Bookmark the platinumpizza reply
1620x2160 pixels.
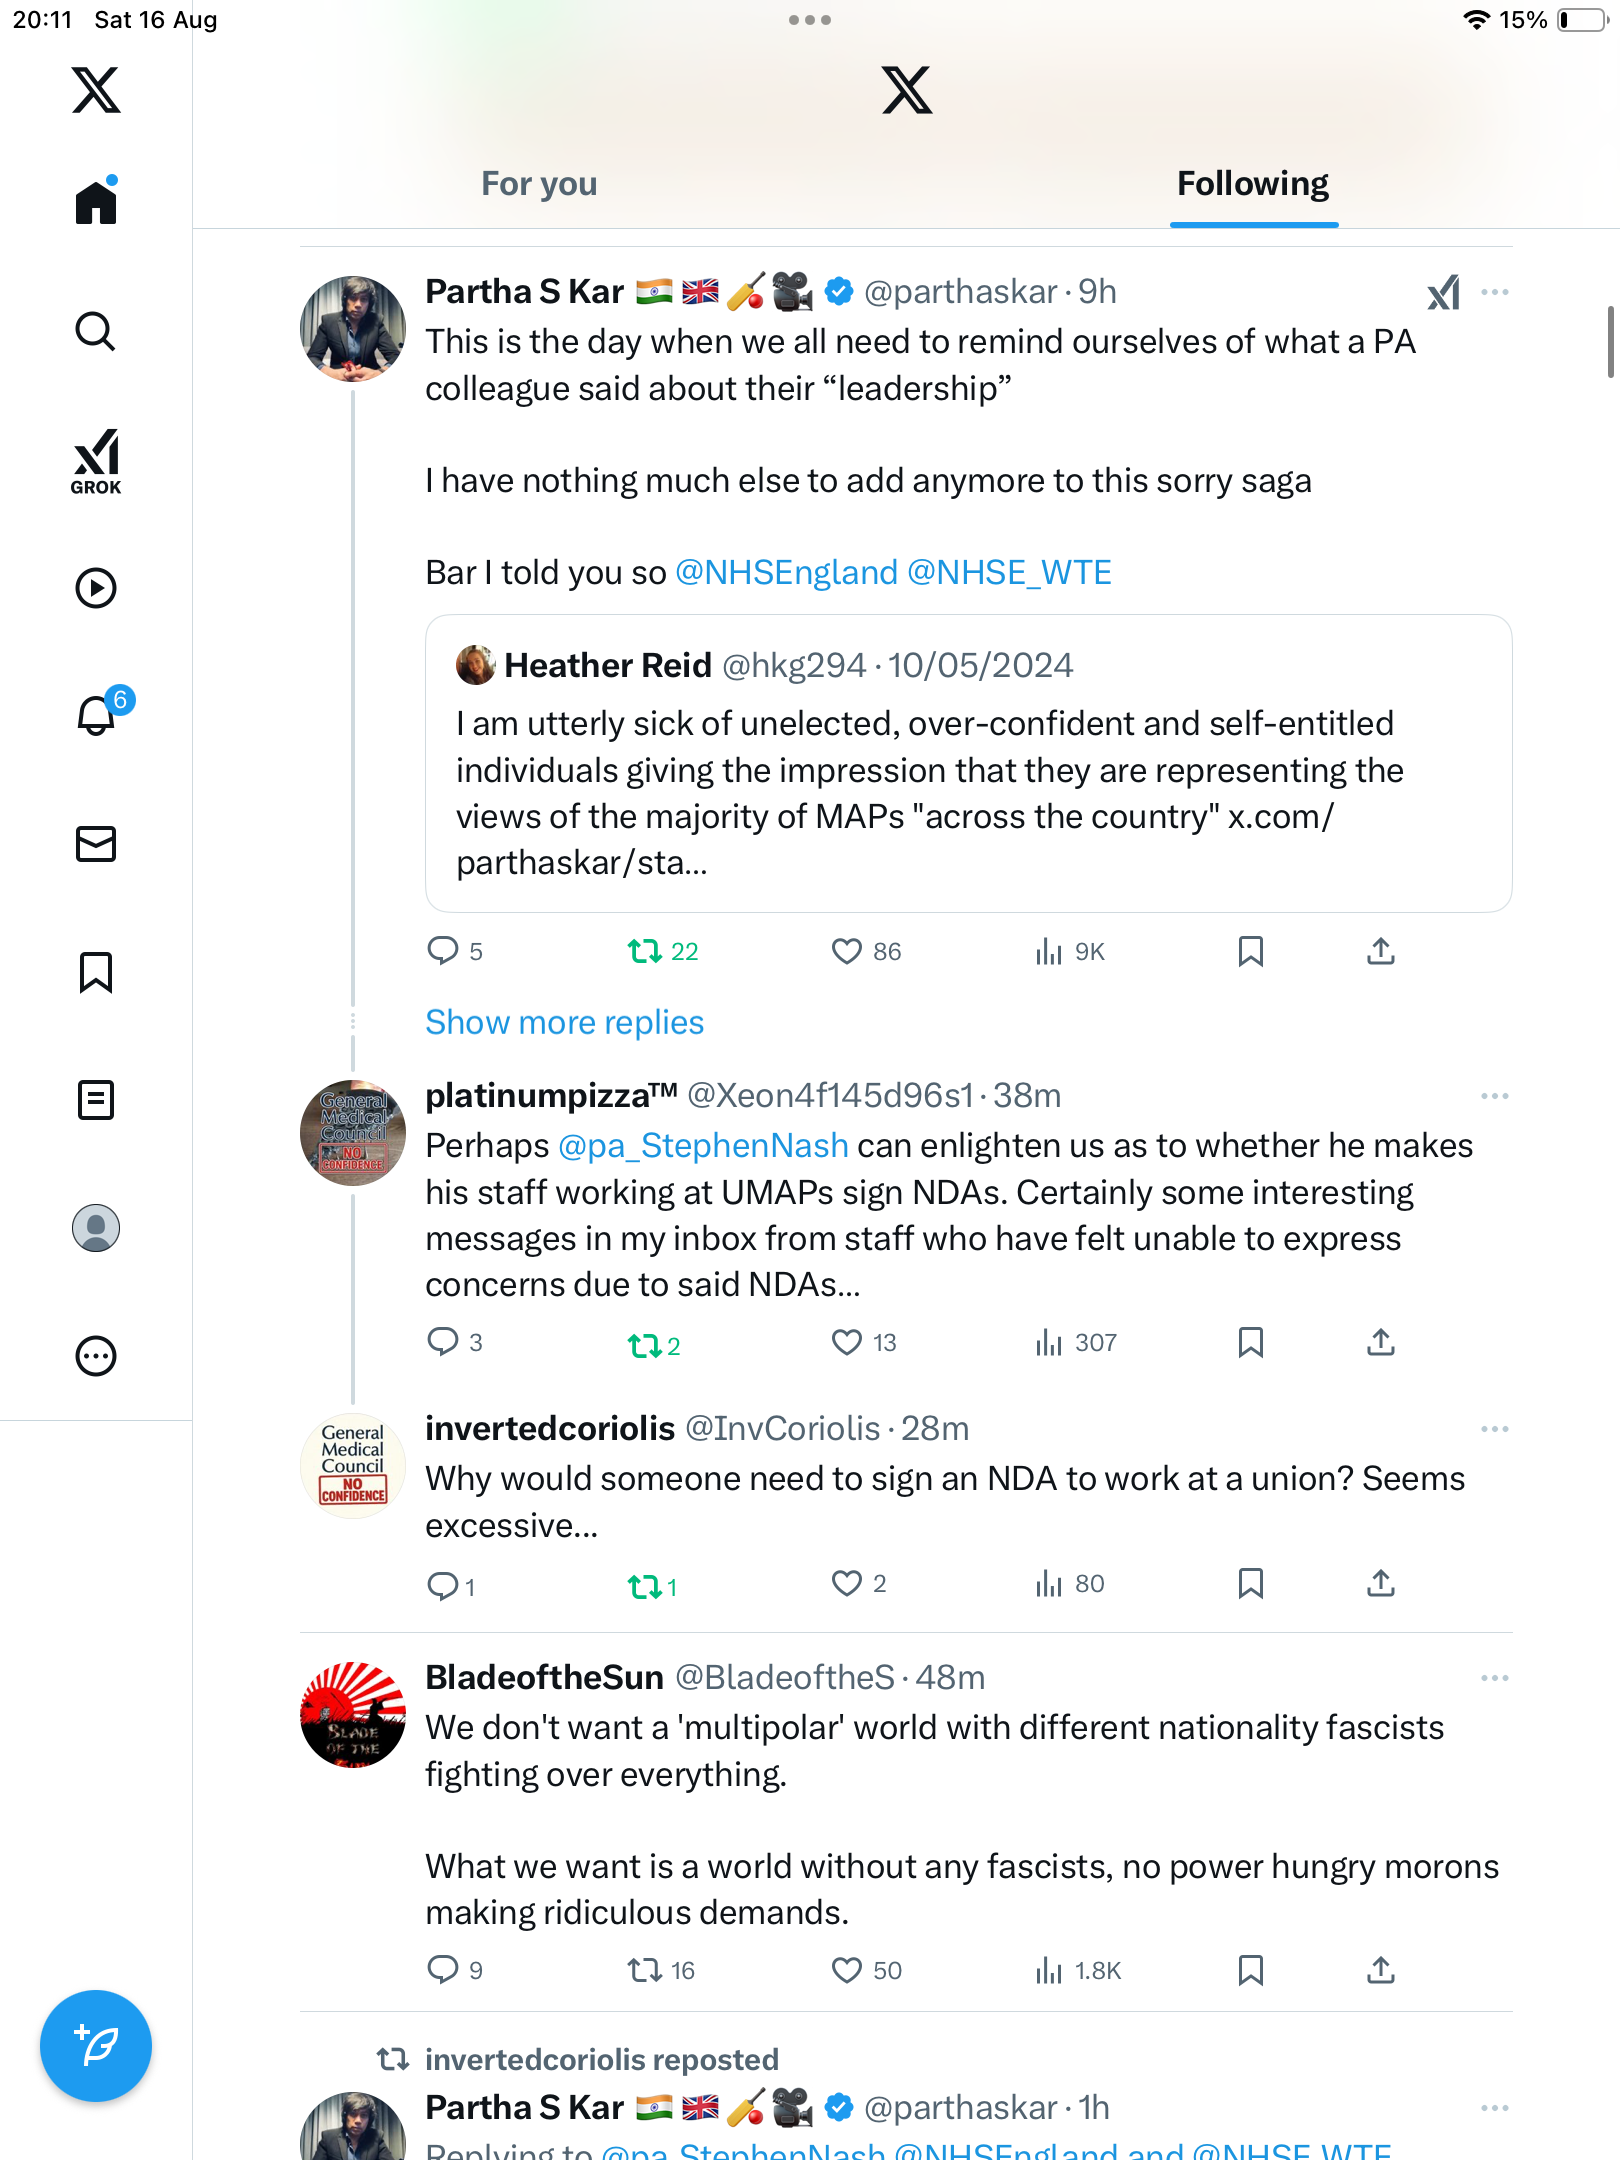[1250, 1342]
